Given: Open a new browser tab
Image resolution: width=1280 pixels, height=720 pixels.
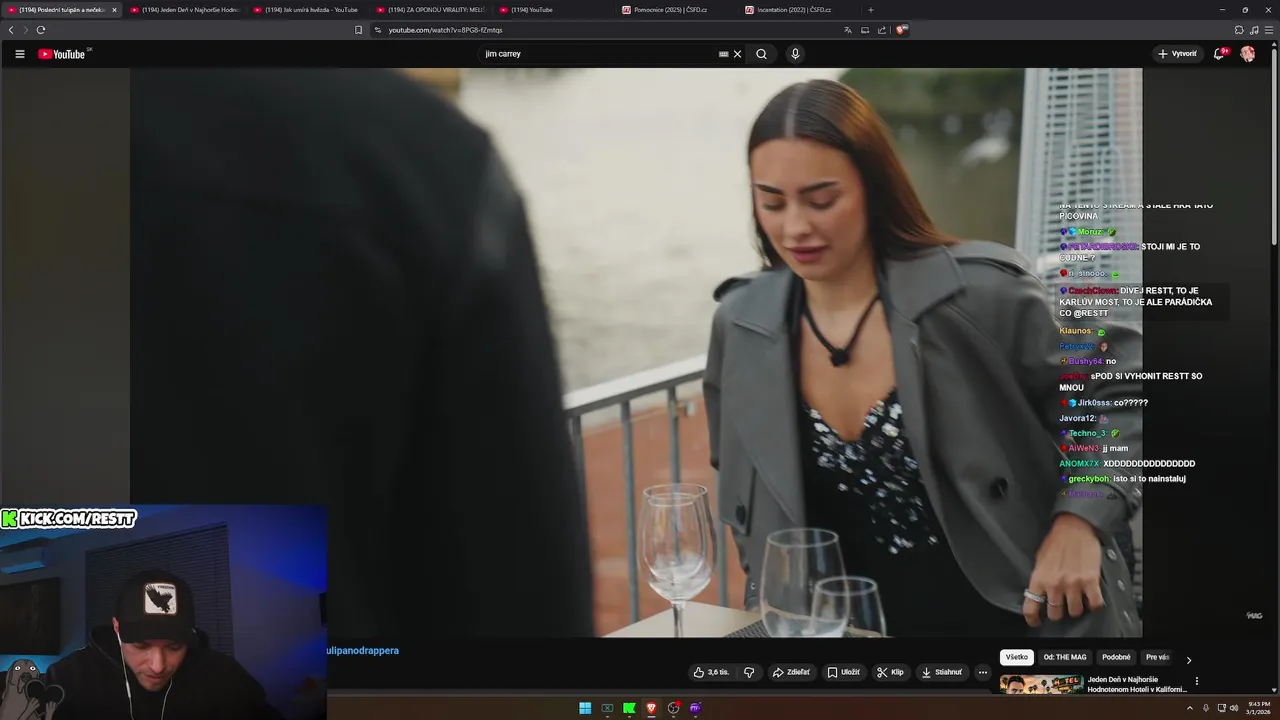Looking at the screenshot, I should pyautogui.click(x=870, y=10).
